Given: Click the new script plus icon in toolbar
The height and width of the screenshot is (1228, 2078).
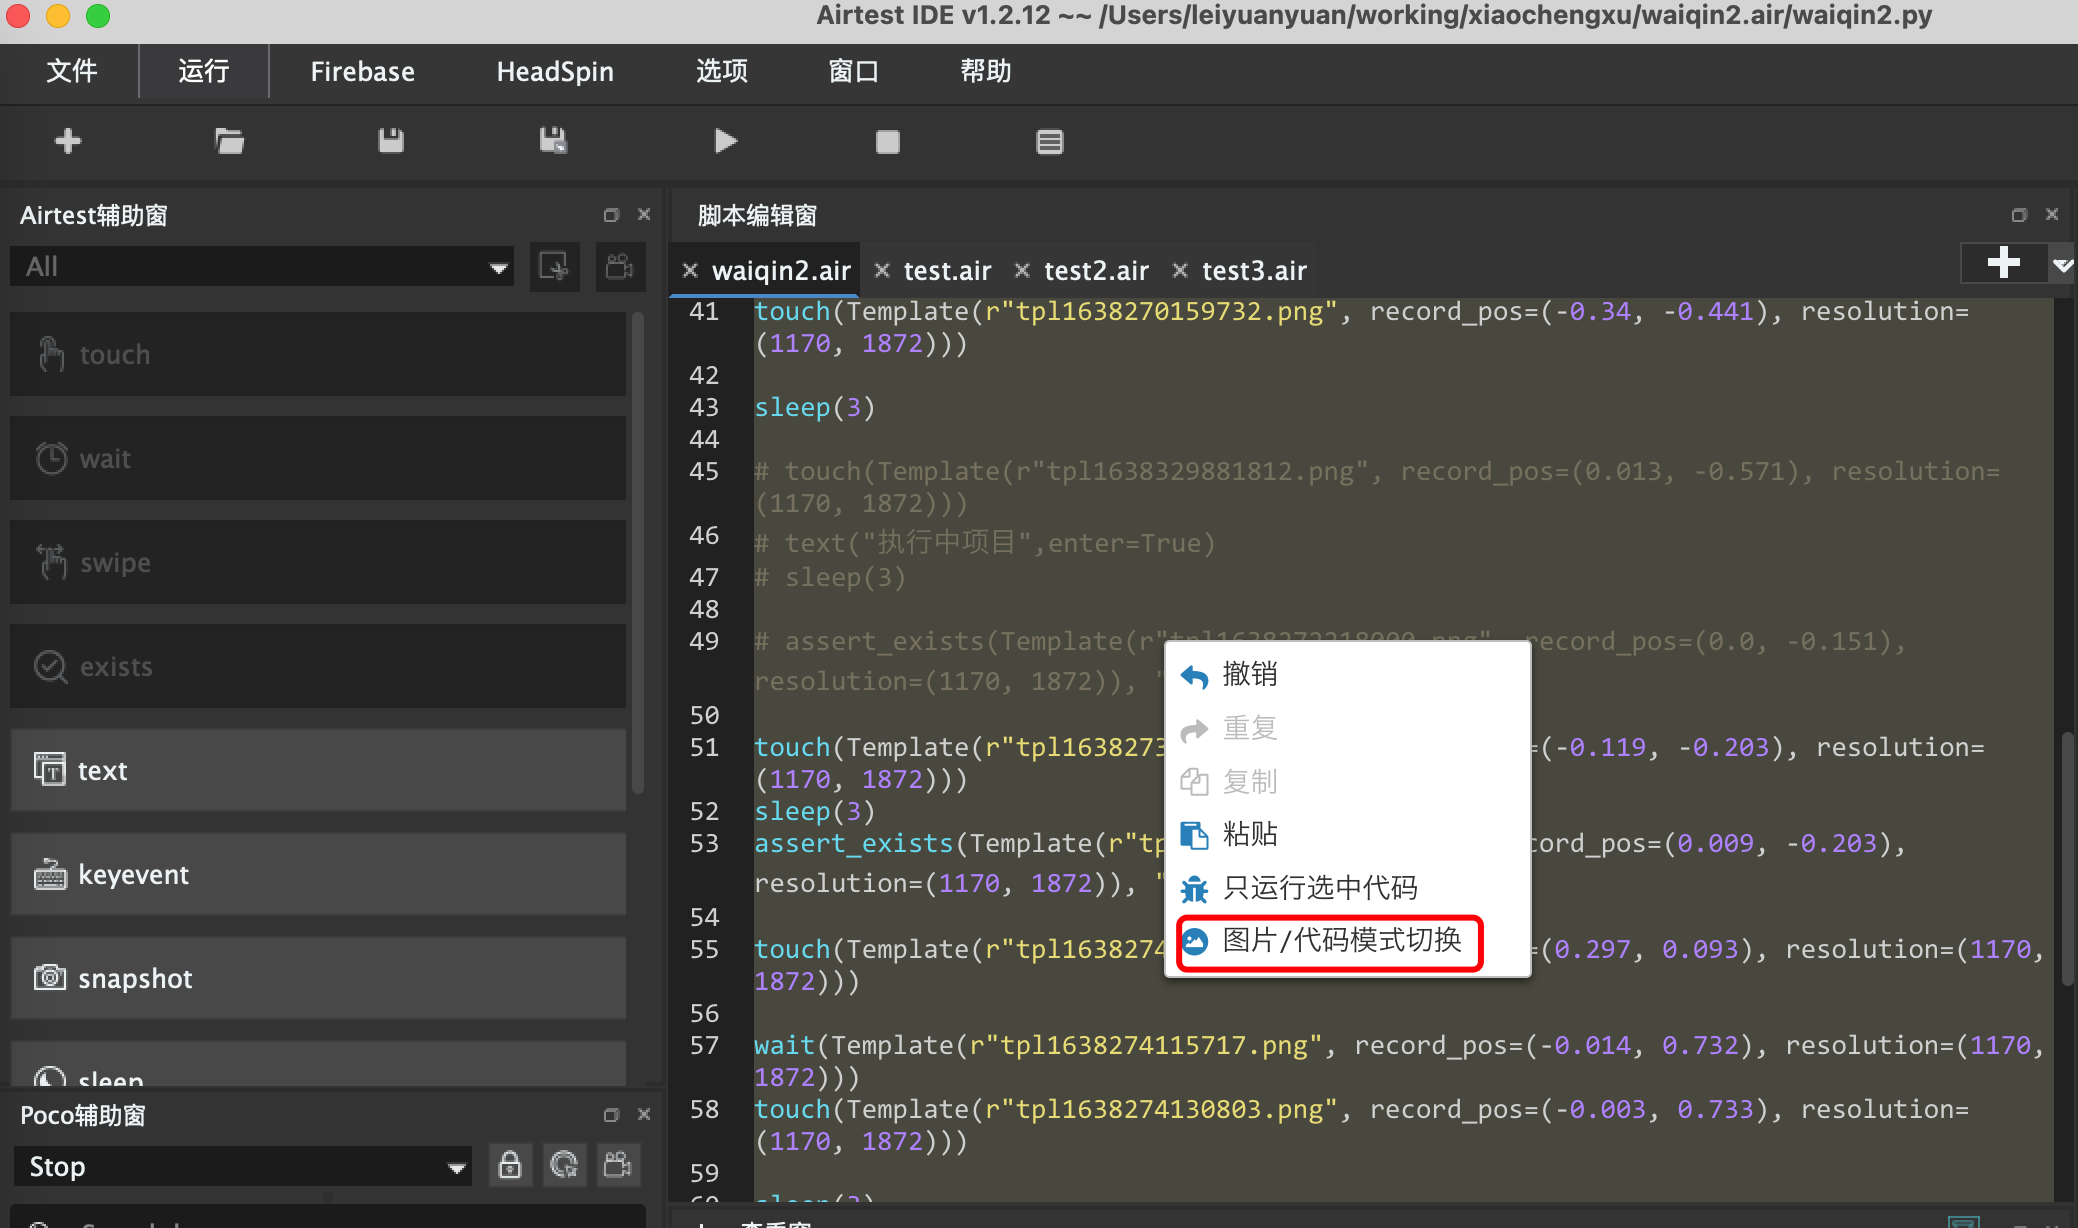Looking at the screenshot, I should (x=68, y=141).
